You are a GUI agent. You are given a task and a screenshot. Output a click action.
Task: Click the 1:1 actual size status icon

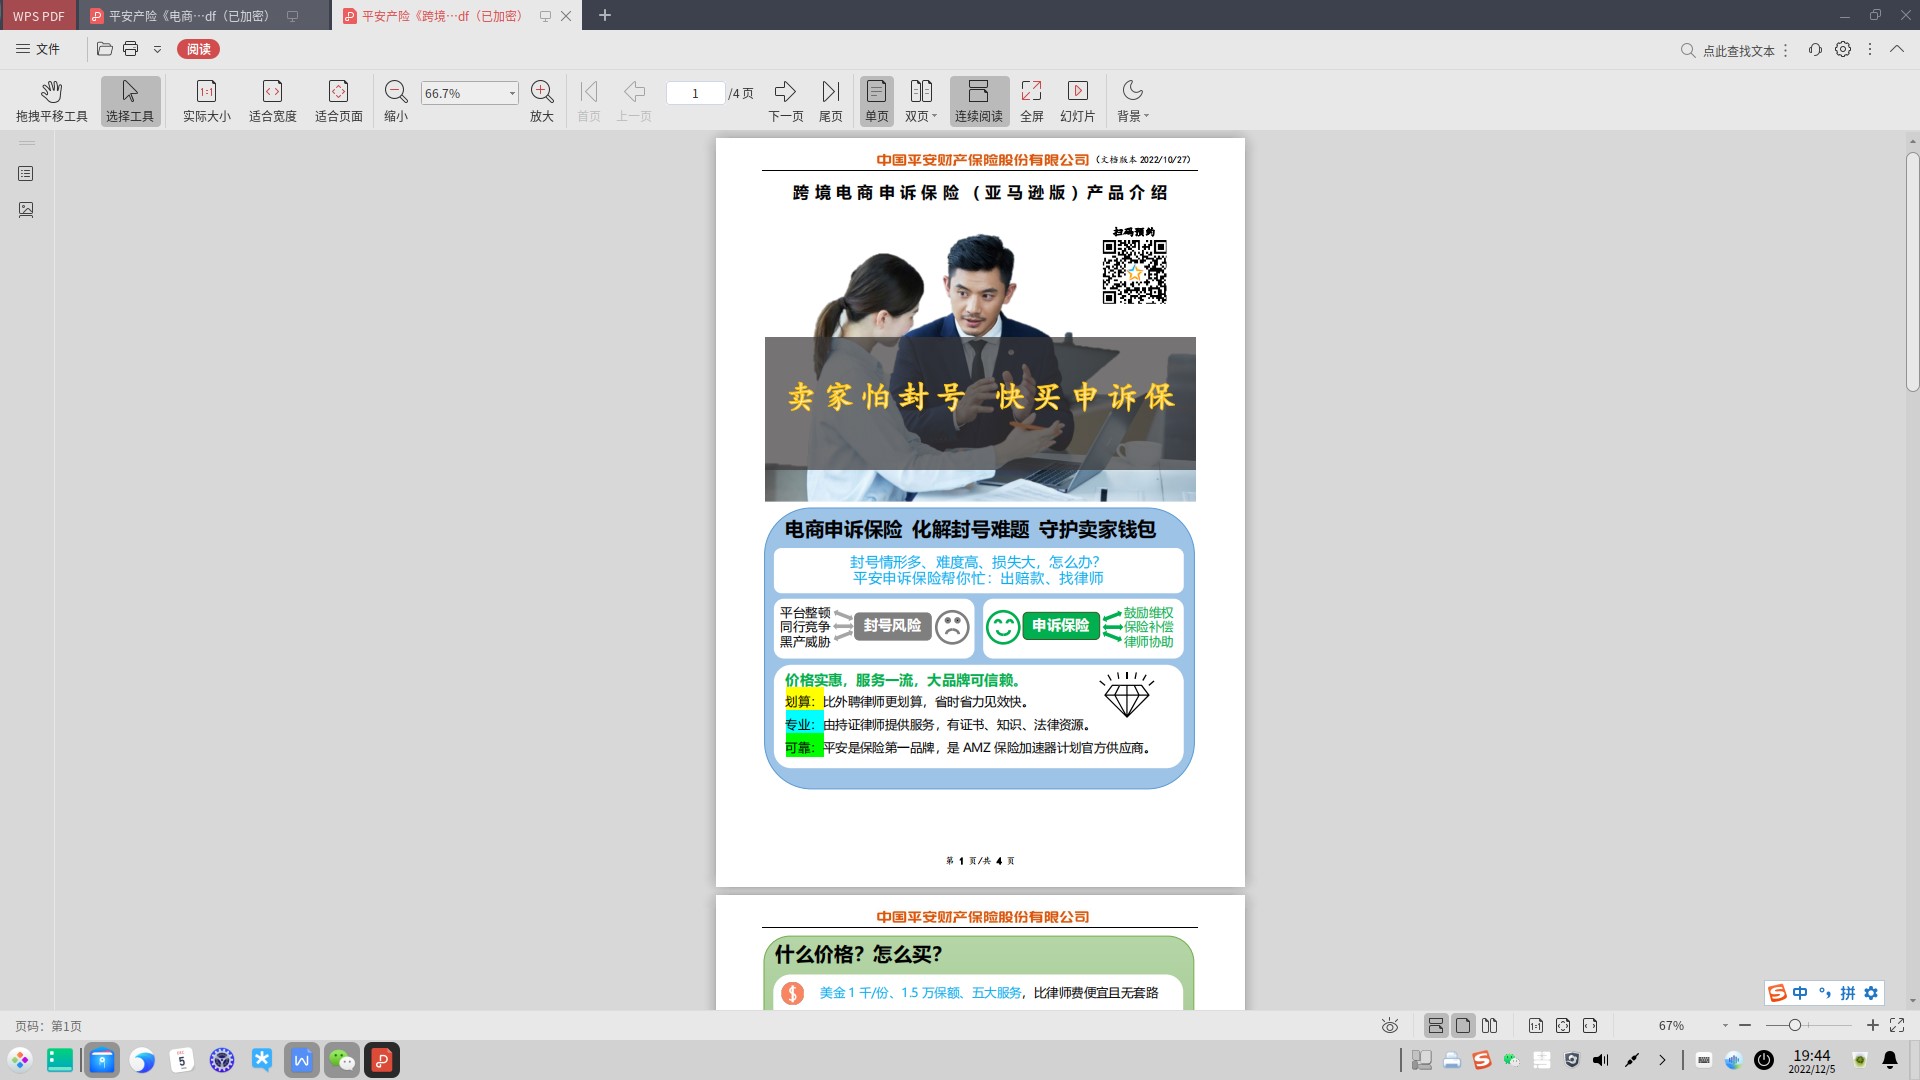[x=1536, y=1026]
